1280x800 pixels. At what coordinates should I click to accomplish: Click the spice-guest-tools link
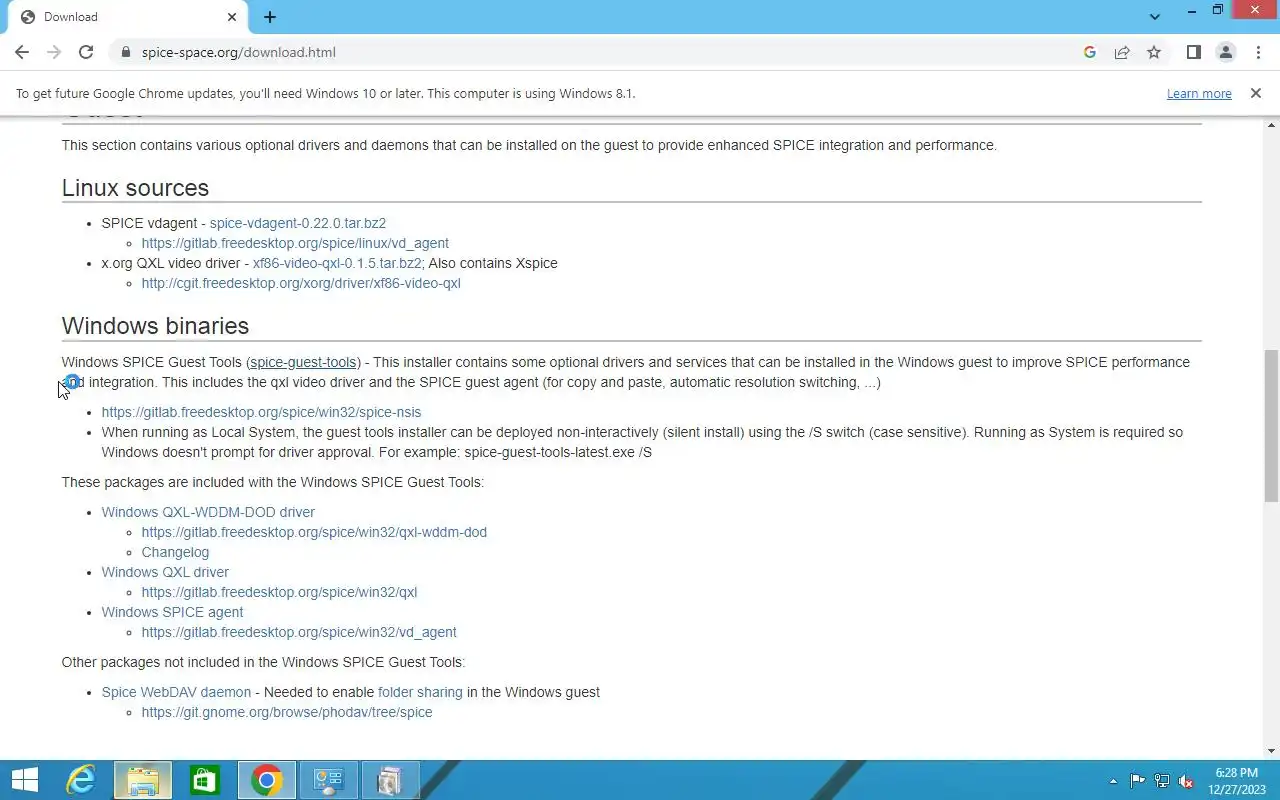click(303, 362)
